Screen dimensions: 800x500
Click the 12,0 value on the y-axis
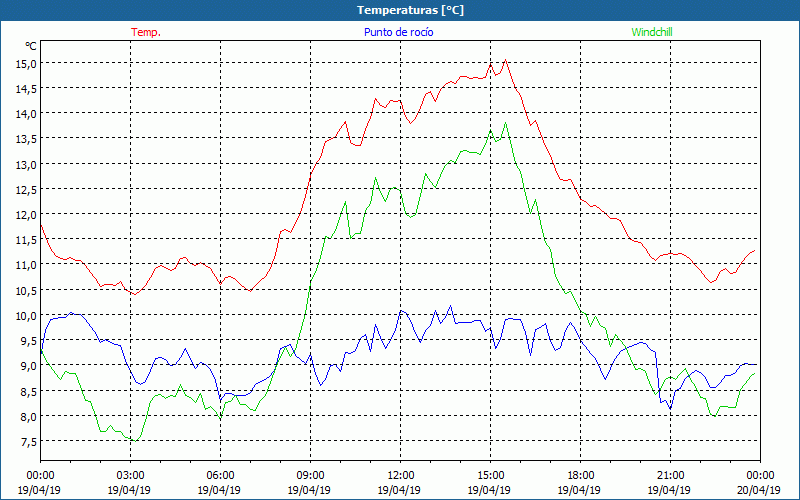point(27,215)
